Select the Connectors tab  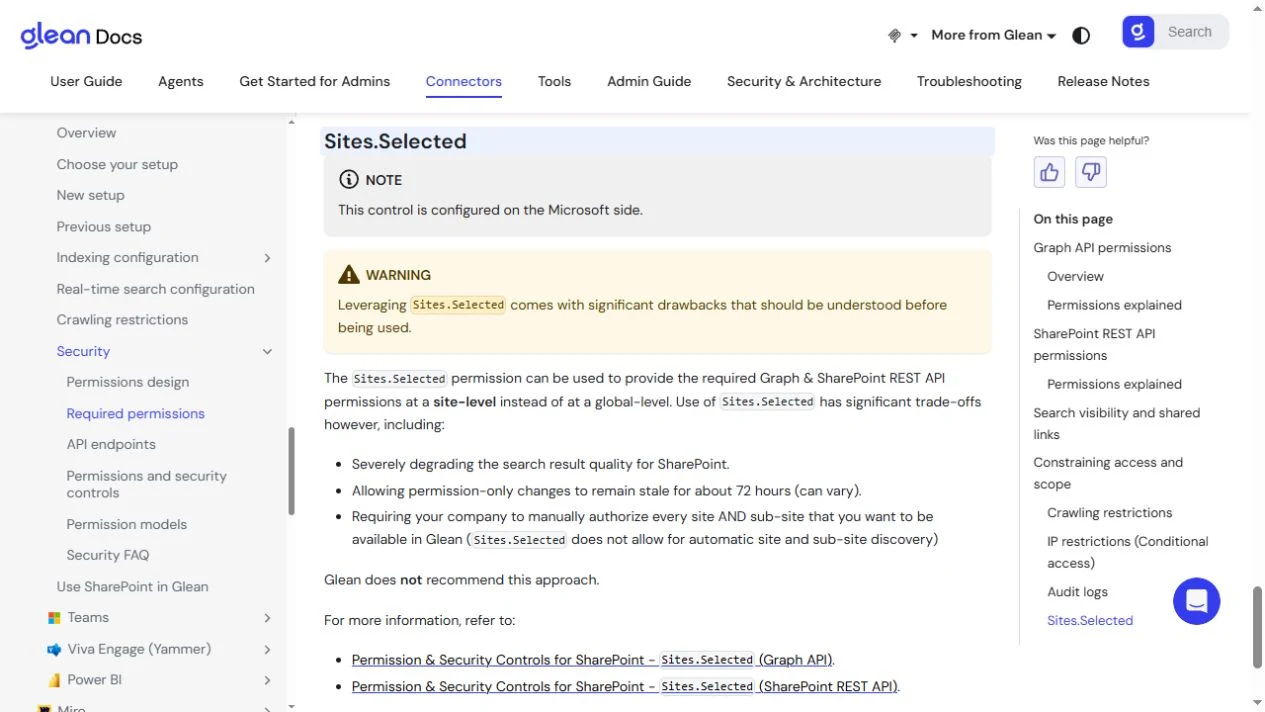pos(464,81)
